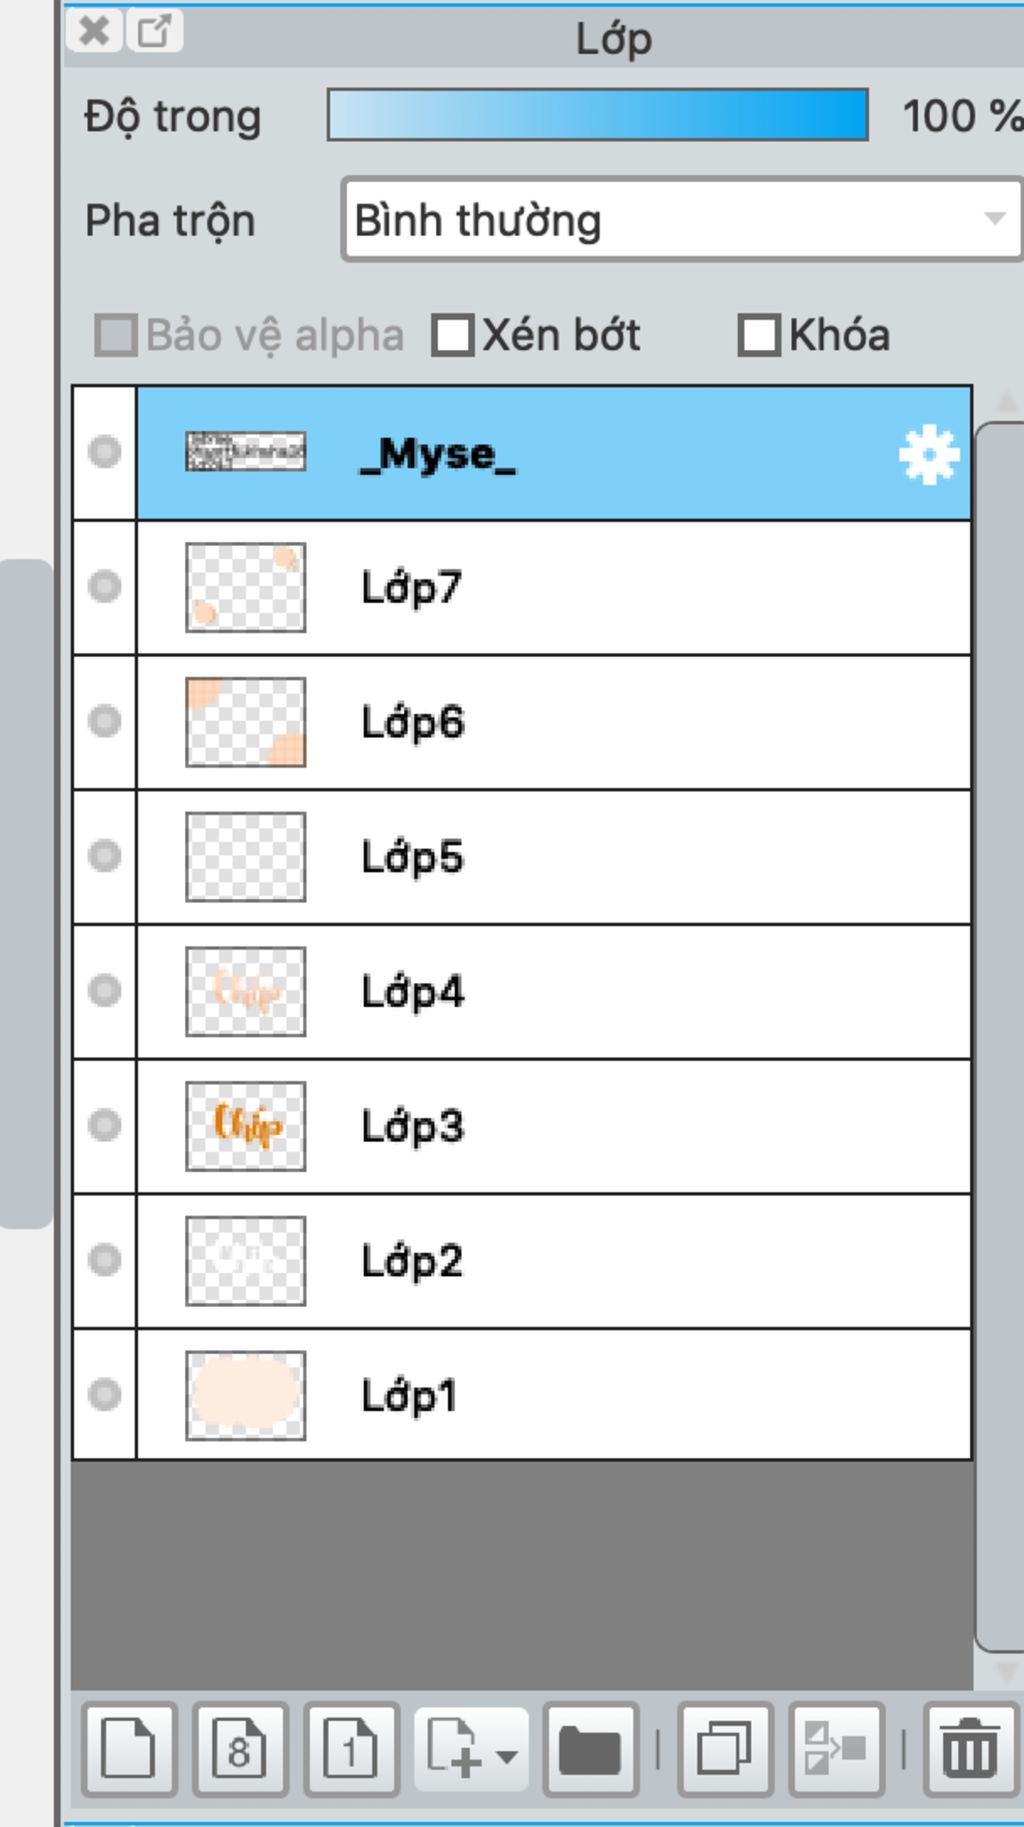Hide the Lớp1 layer visibility dot
This screenshot has height=1827, width=1024.
tap(104, 1394)
